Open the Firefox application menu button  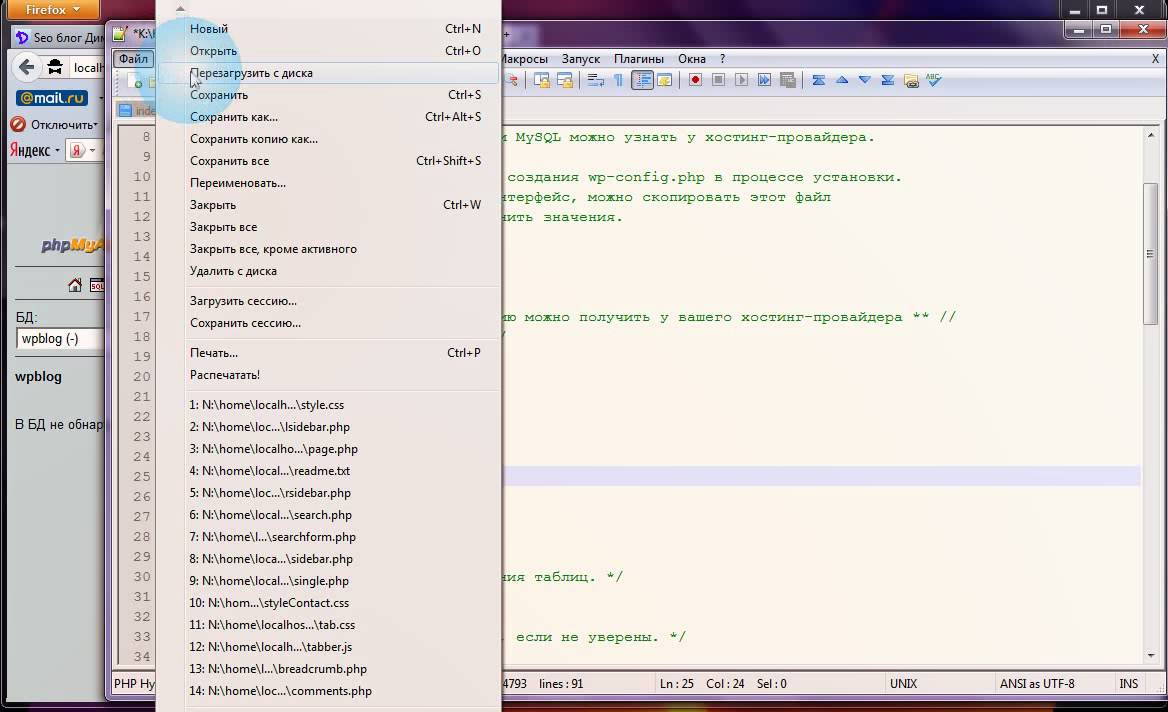click(52, 10)
